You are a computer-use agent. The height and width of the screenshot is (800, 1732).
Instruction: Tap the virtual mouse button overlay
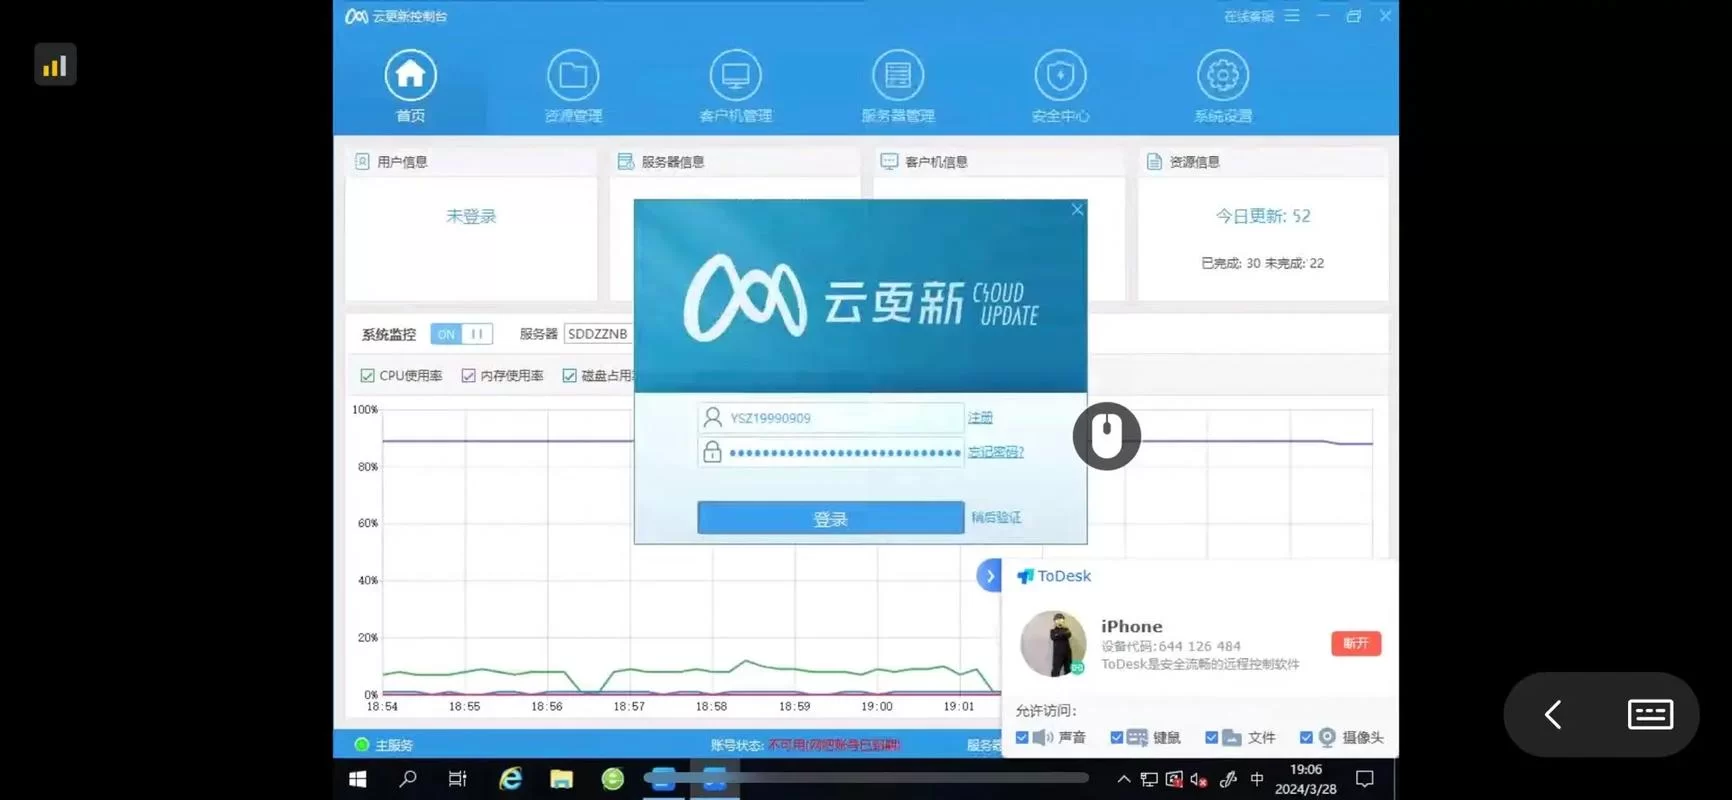1107,436
